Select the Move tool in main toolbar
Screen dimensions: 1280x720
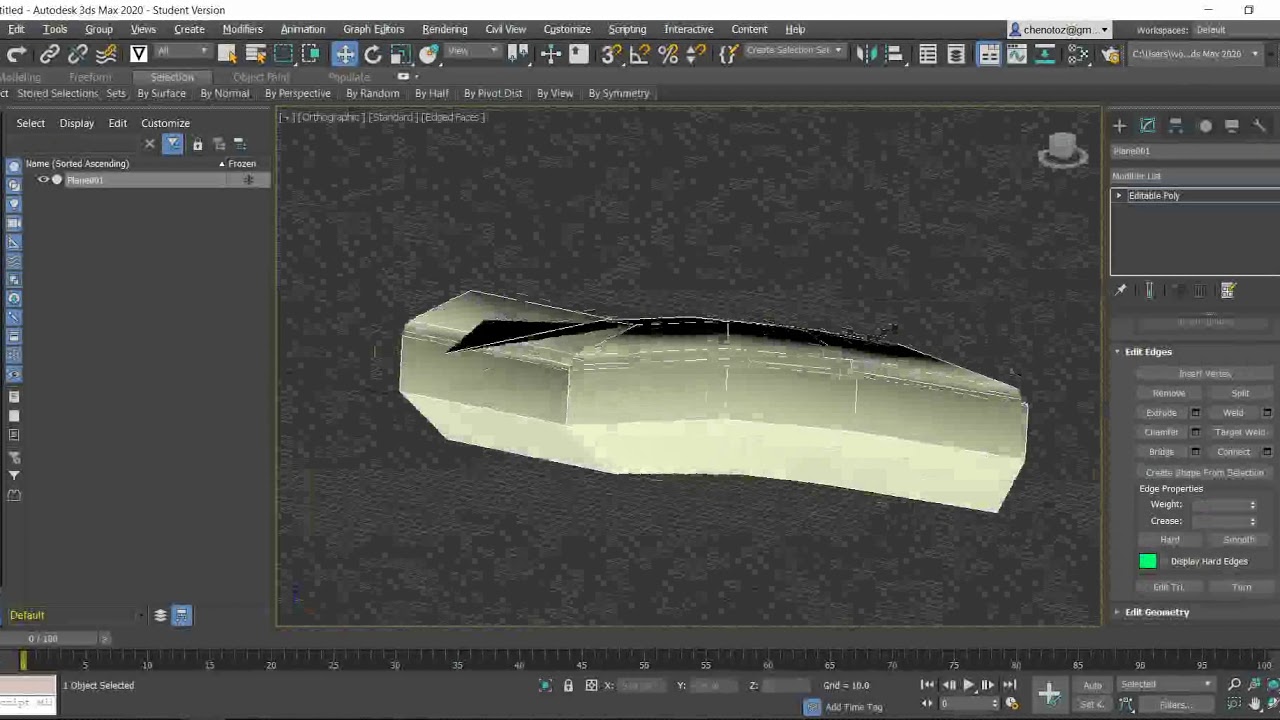click(344, 54)
